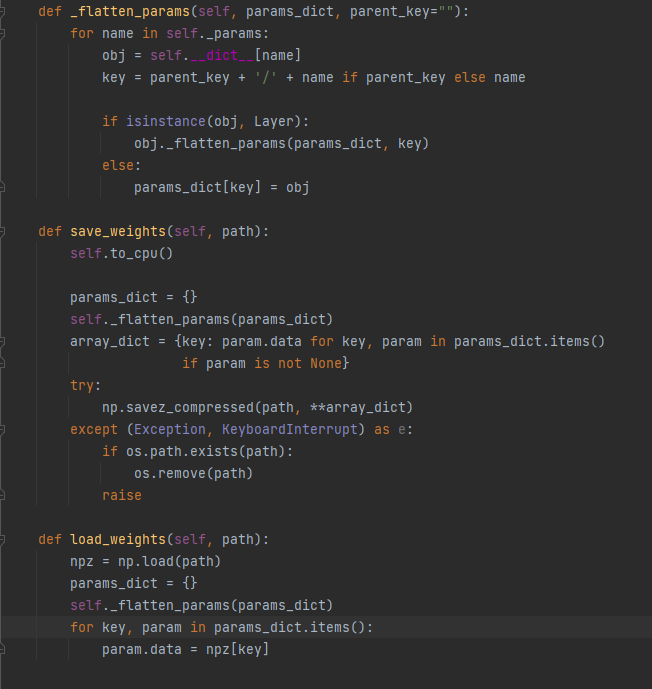Click the Layer class name

(x=274, y=121)
